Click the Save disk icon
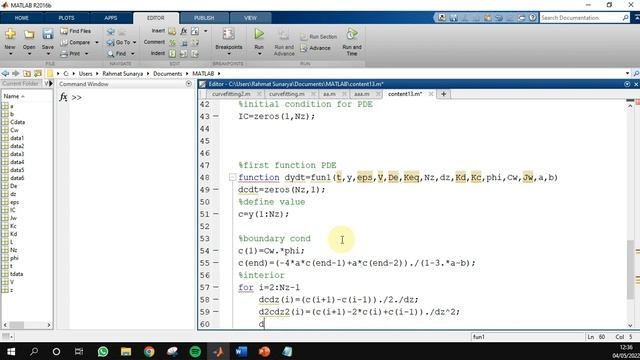640x360 pixels. coord(48,34)
